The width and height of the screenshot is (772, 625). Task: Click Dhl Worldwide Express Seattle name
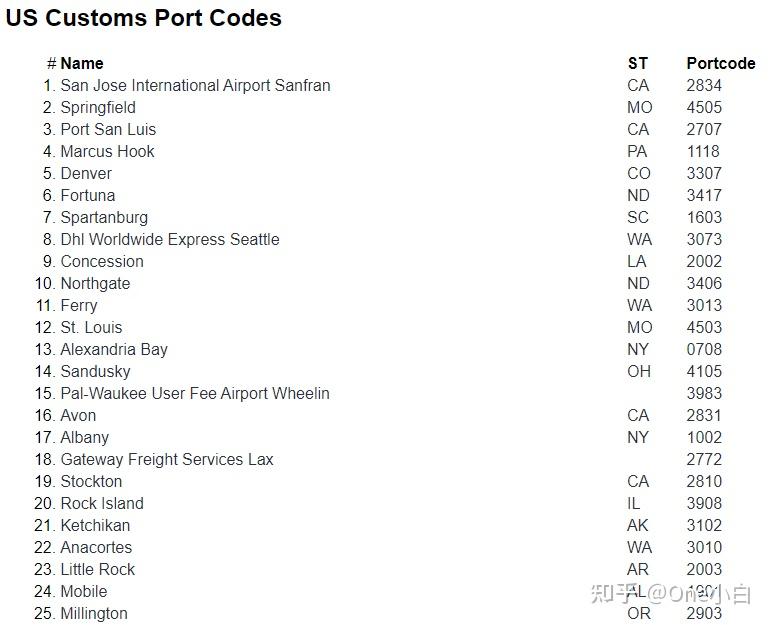pyautogui.click(x=170, y=239)
